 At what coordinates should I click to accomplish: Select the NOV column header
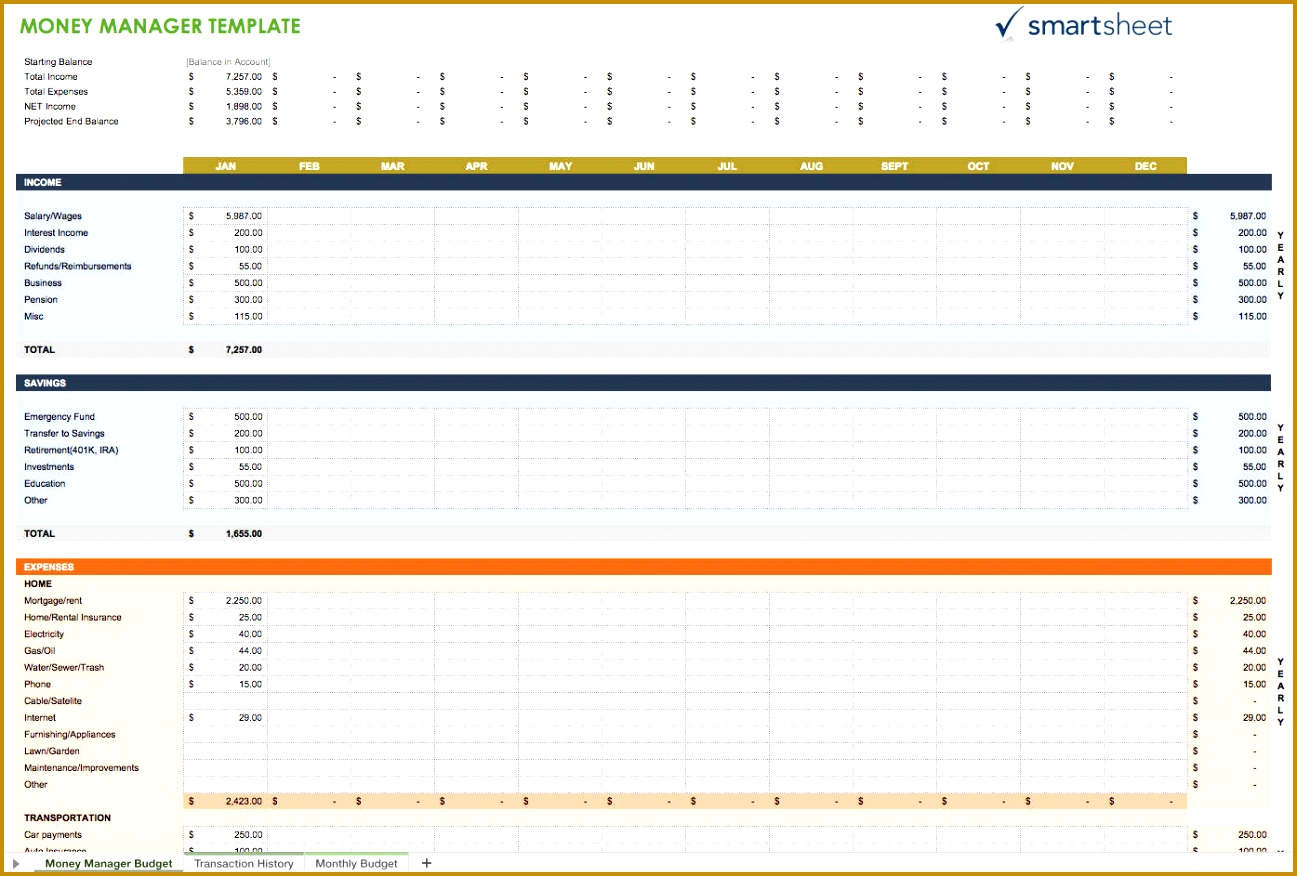(x=1062, y=166)
